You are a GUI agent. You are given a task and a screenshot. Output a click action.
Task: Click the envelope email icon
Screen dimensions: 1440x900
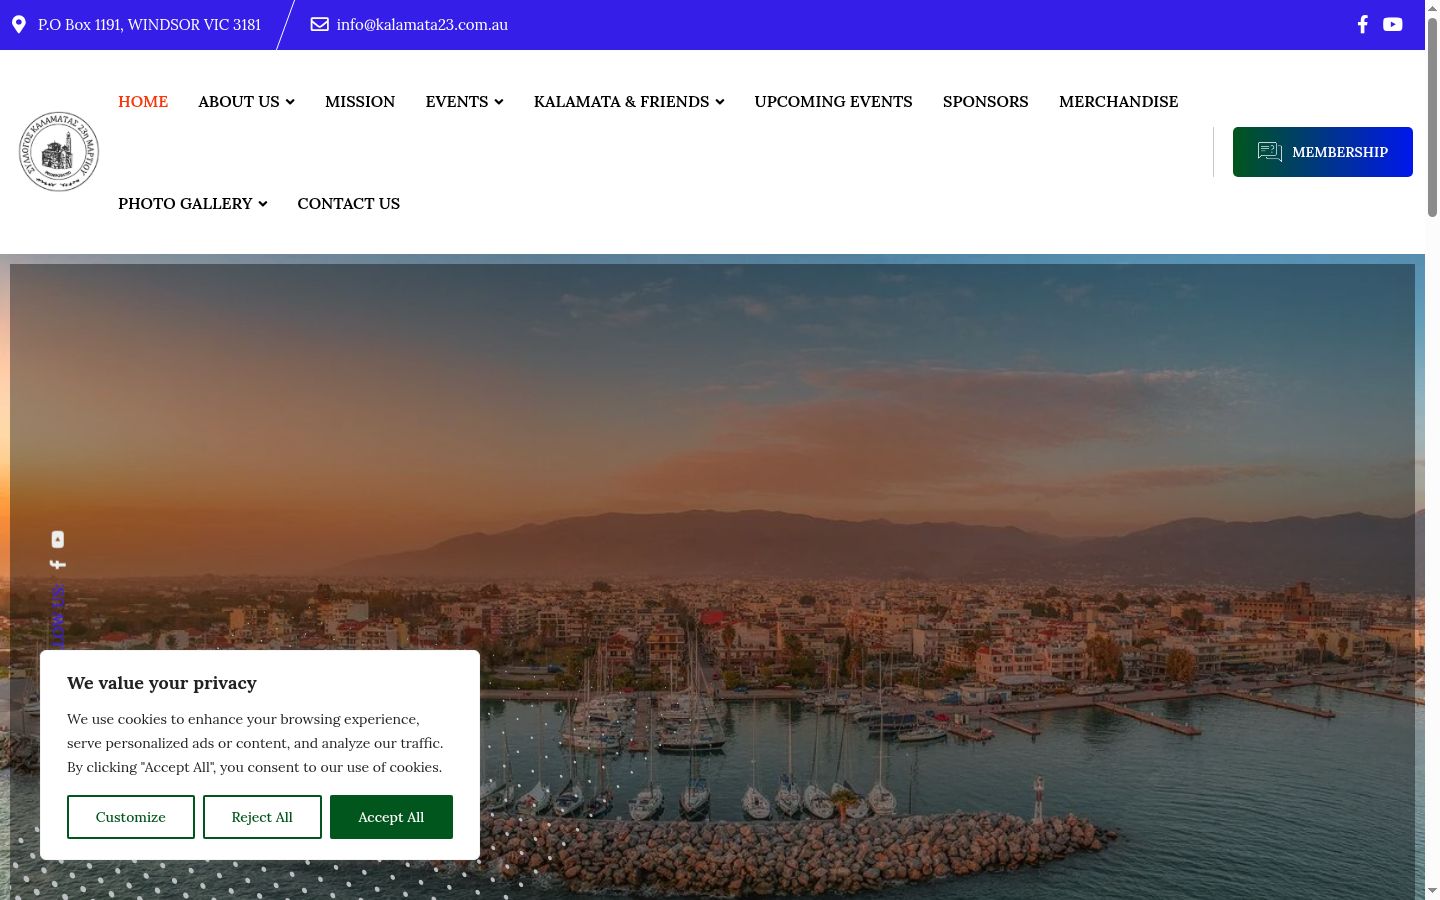(x=319, y=24)
